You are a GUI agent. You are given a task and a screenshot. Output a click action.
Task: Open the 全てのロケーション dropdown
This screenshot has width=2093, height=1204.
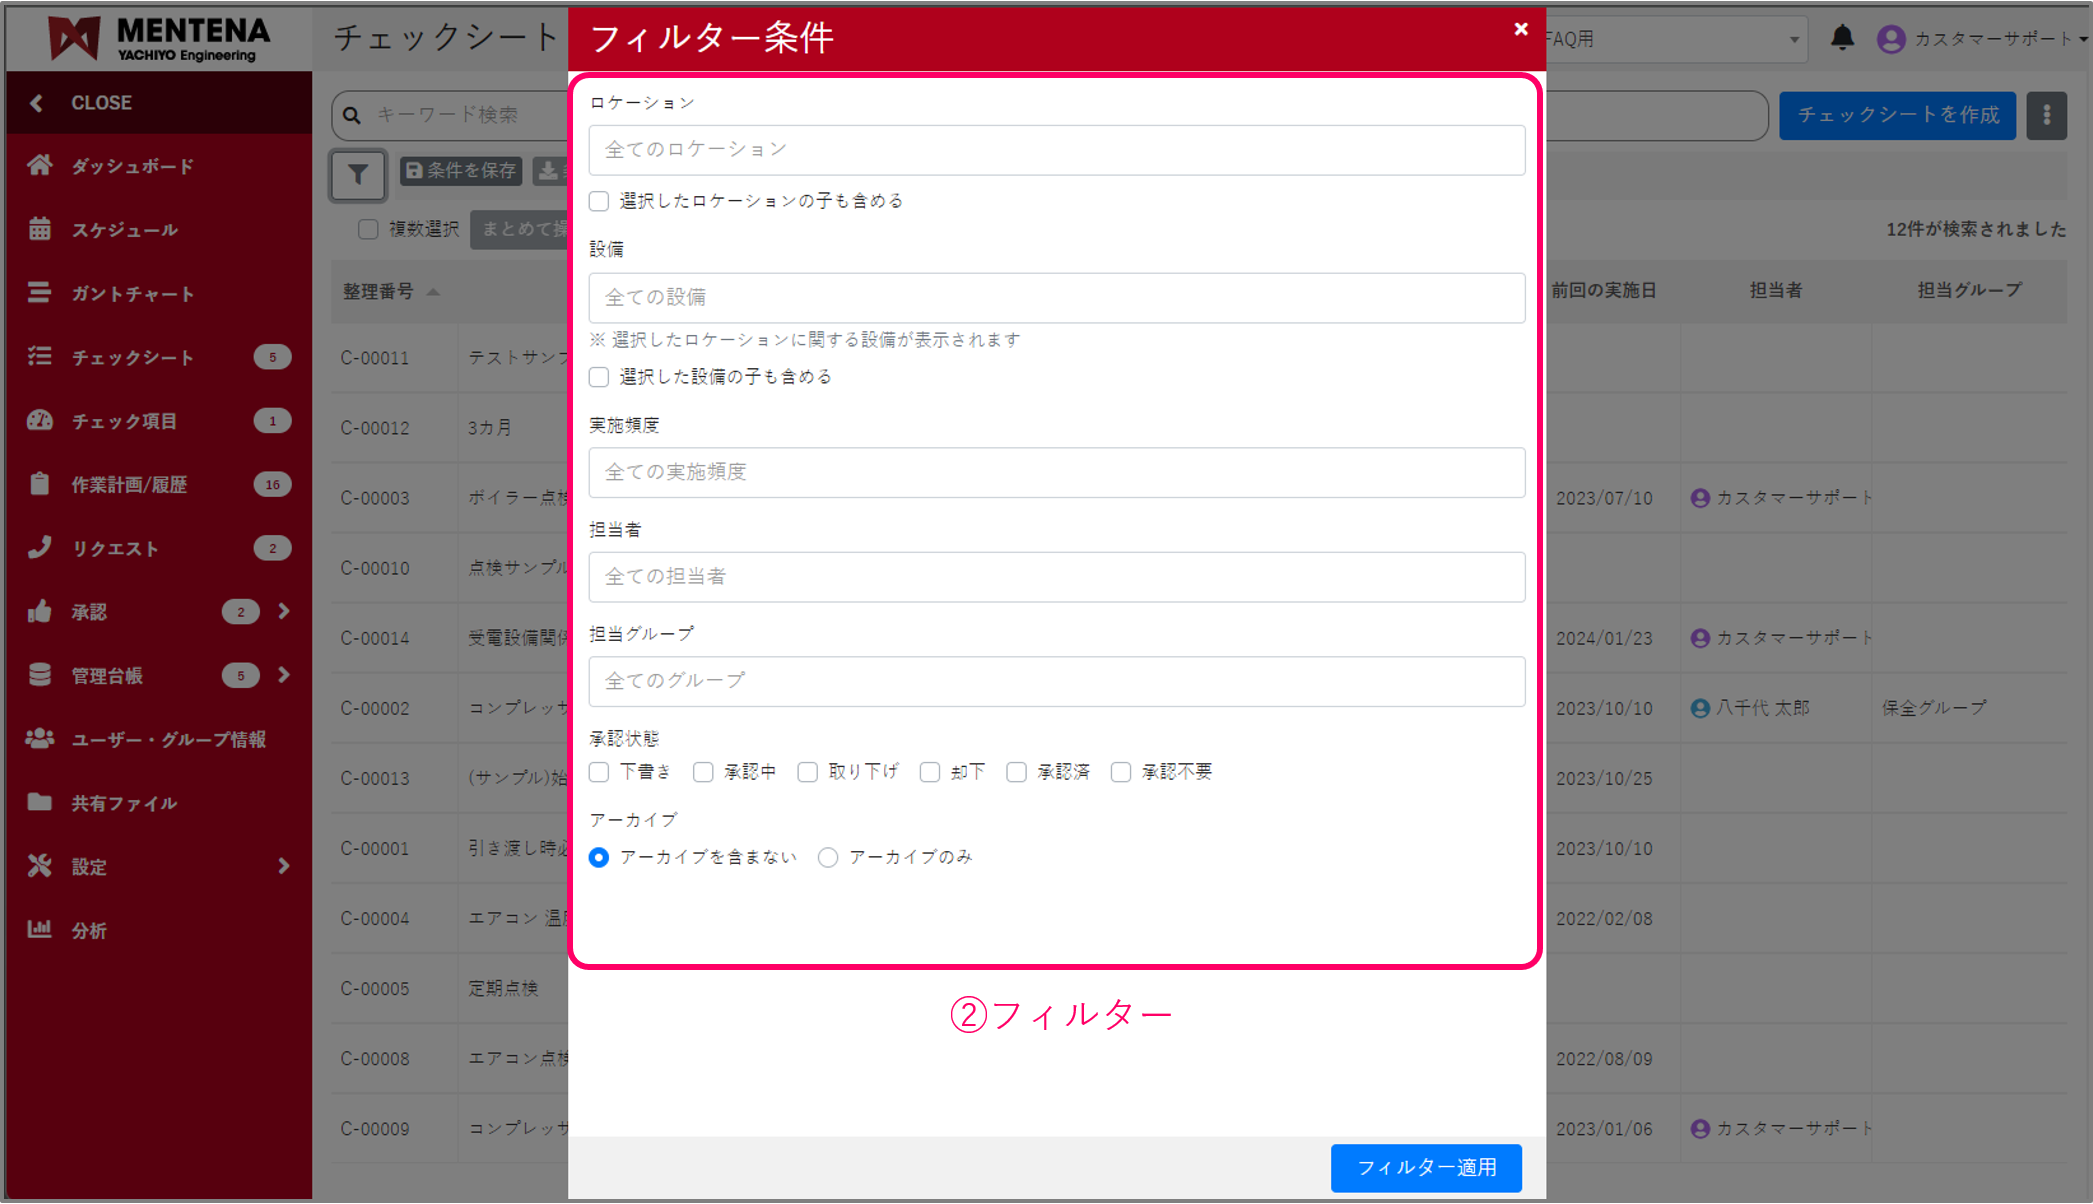coord(1056,150)
